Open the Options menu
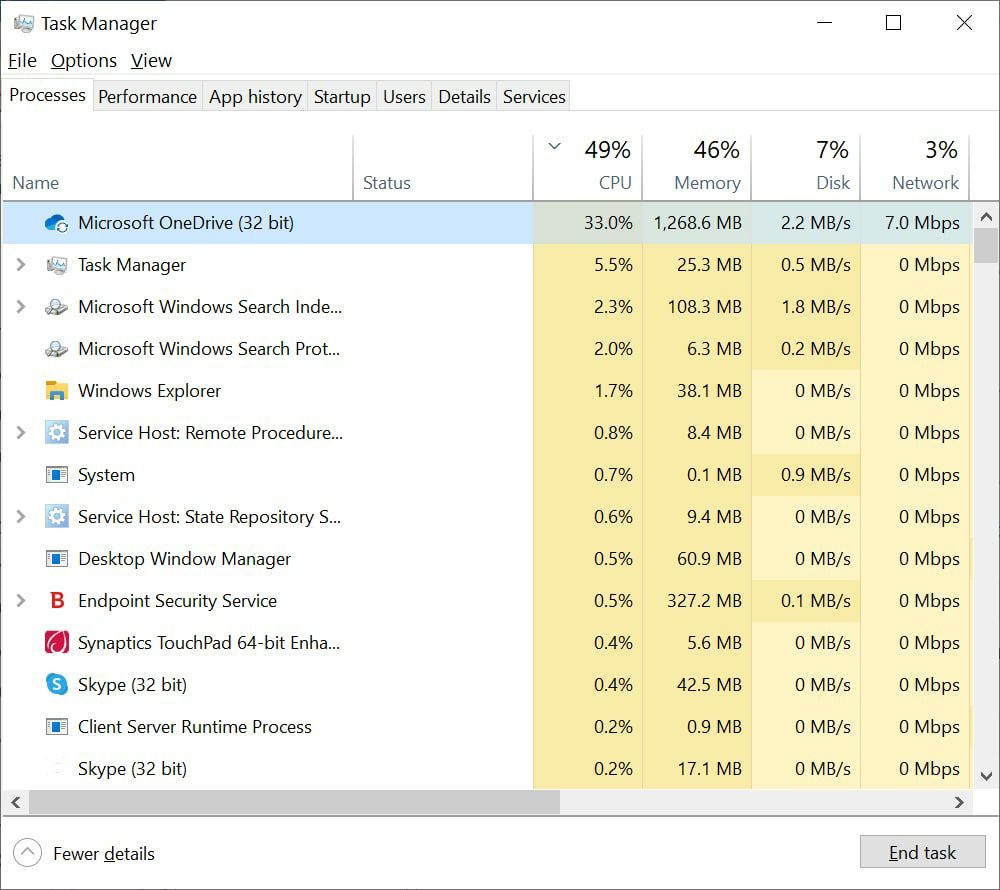The width and height of the screenshot is (1000, 890). click(84, 61)
